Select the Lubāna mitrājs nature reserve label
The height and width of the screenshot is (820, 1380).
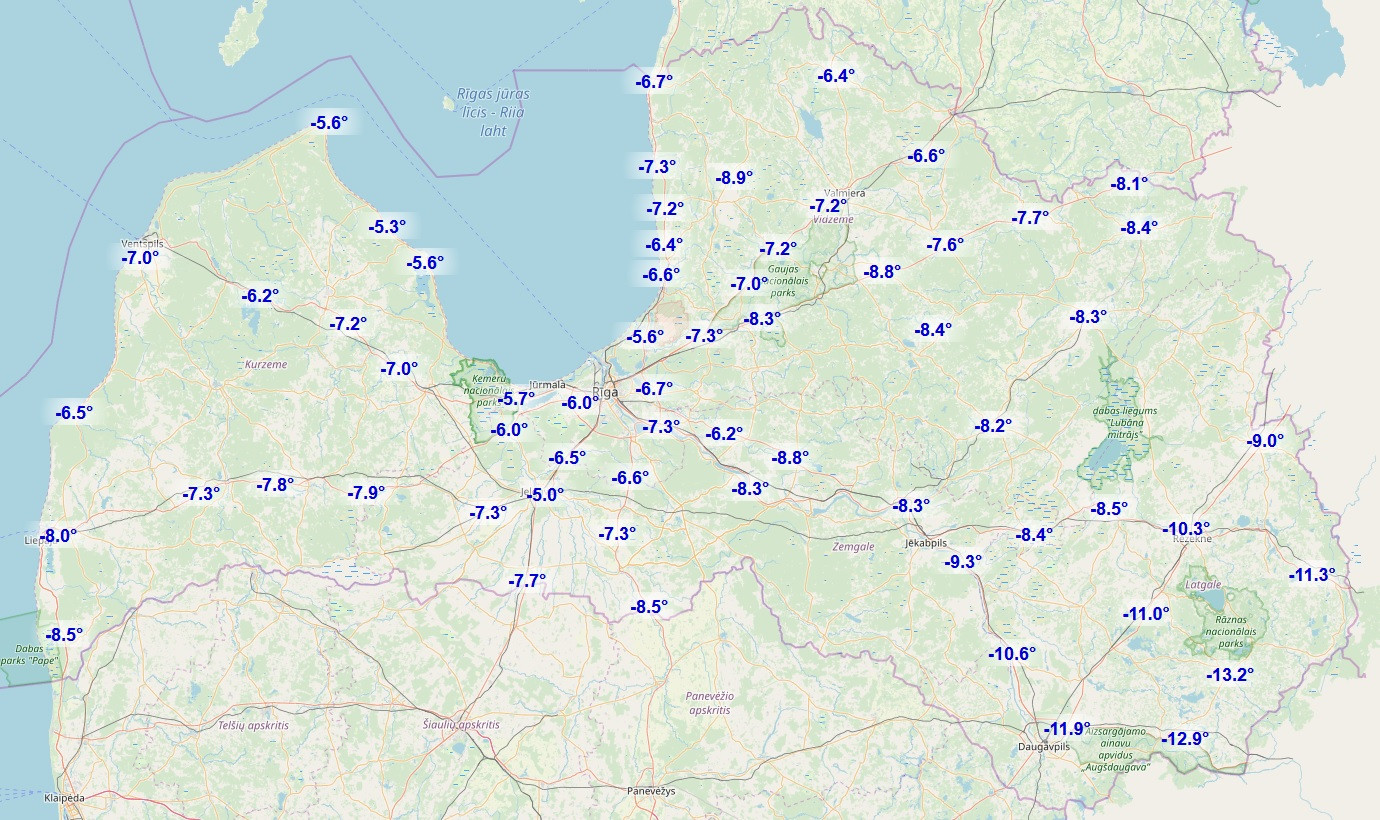tap(1124, 423)
